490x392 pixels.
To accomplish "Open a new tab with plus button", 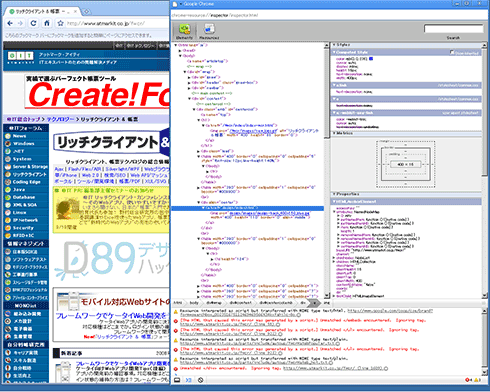I will coord(86,11).
